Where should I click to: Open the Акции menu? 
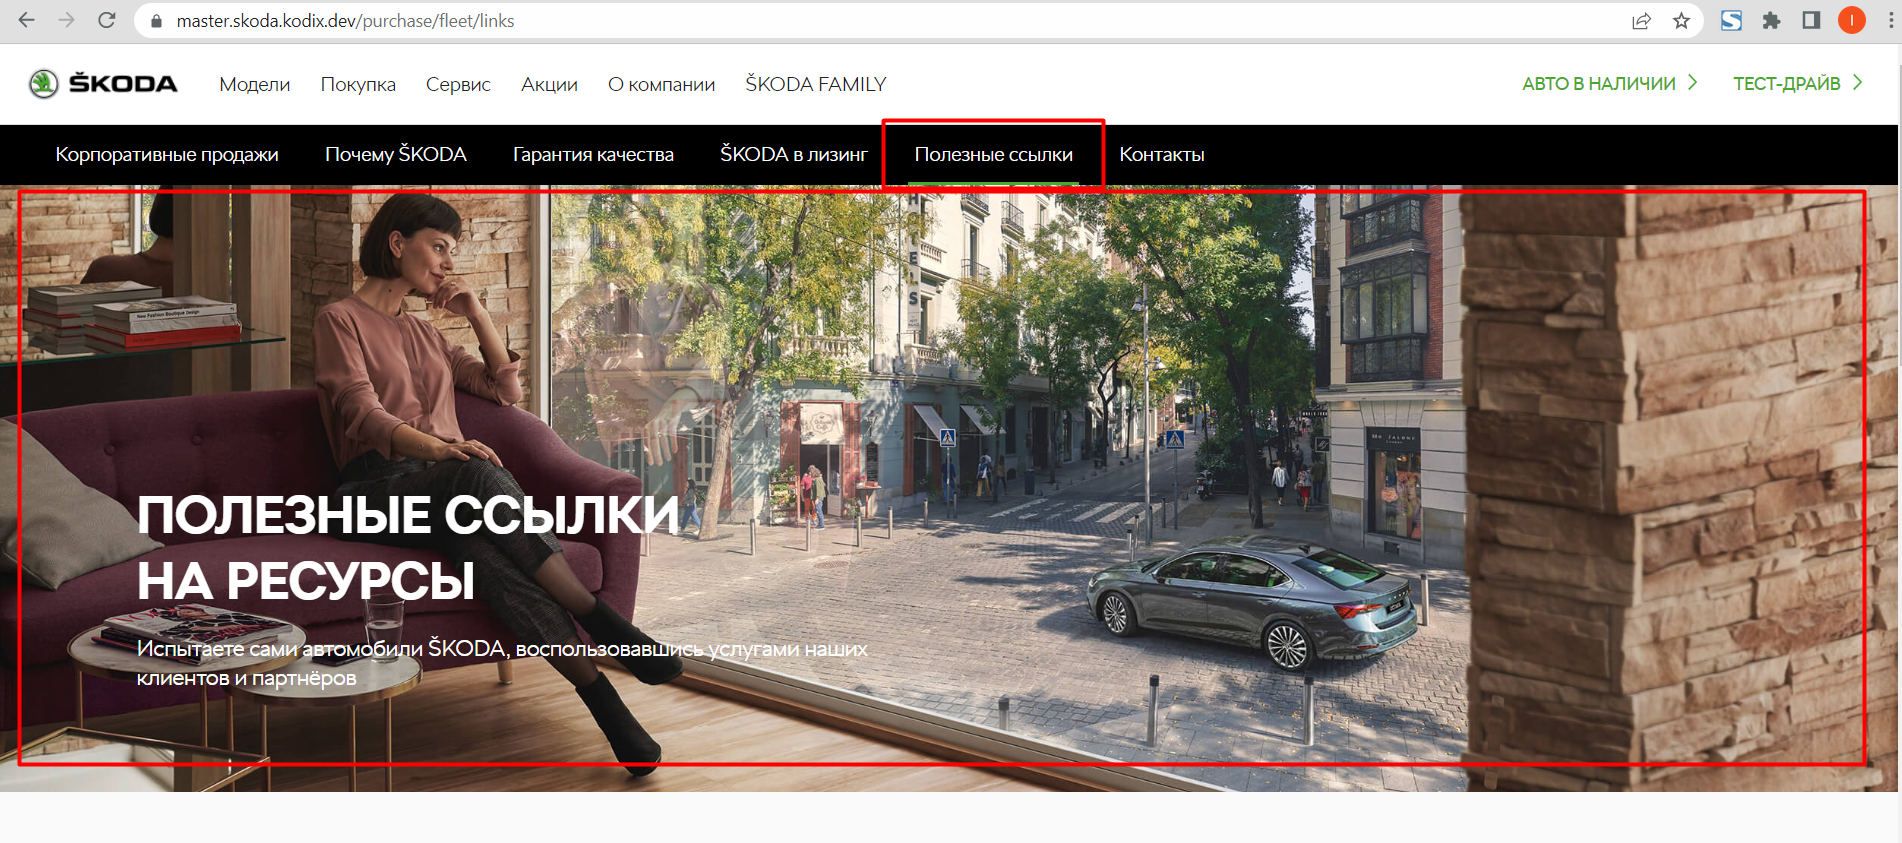[x=549, y=84]
